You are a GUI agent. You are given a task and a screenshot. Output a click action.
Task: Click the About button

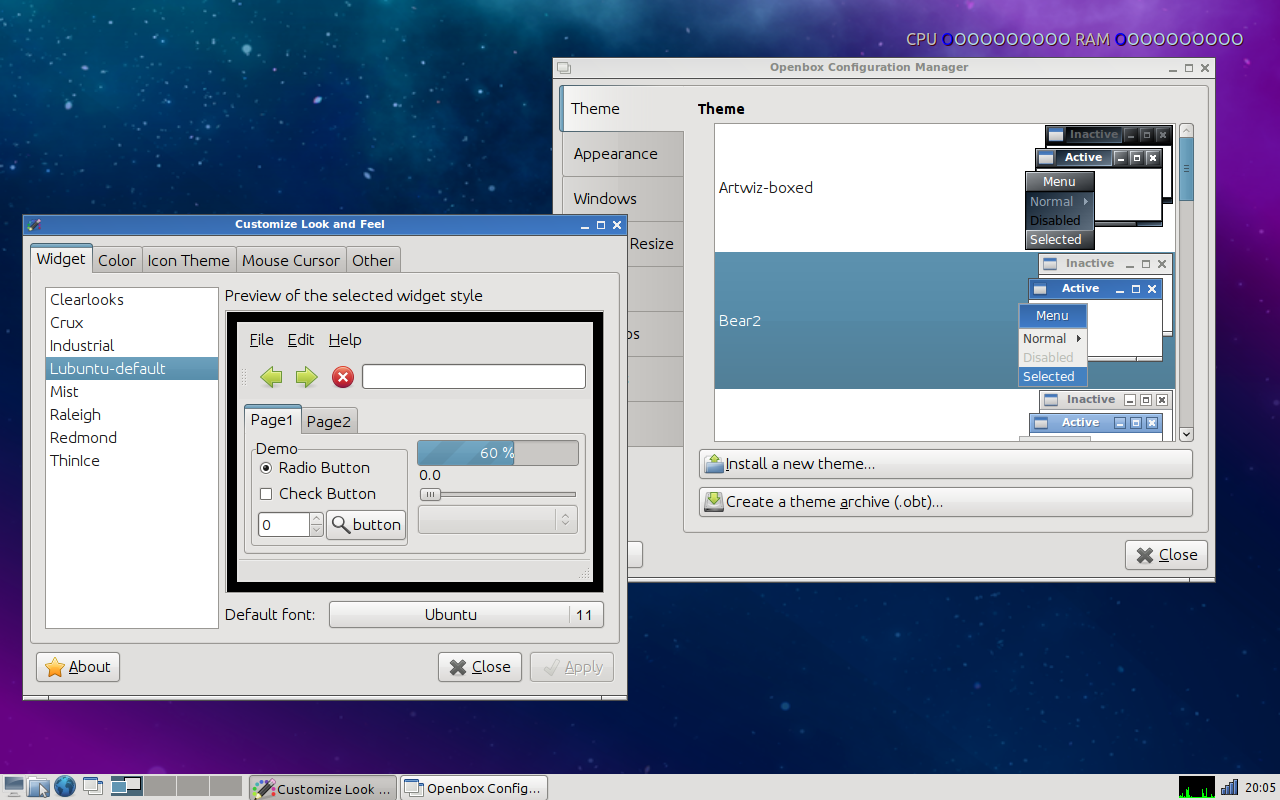click(78, 667)
